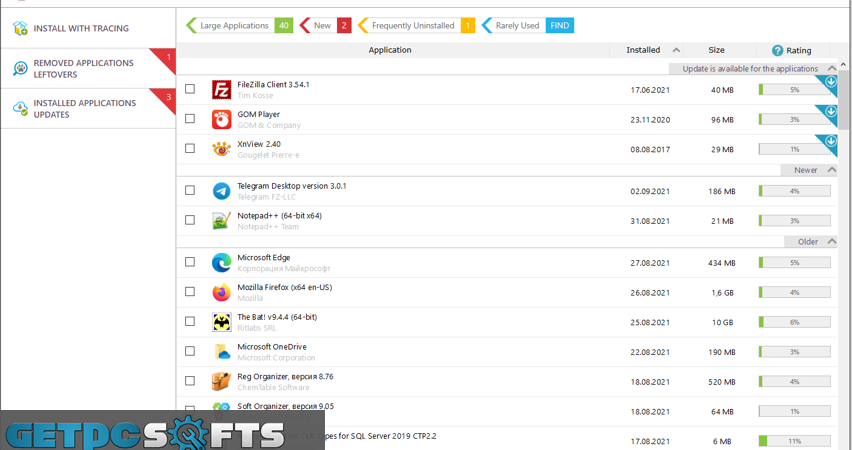Open Removed Applications Leftovers section
Viewport: 852px width, 450px height.
(x=88, y=68)
